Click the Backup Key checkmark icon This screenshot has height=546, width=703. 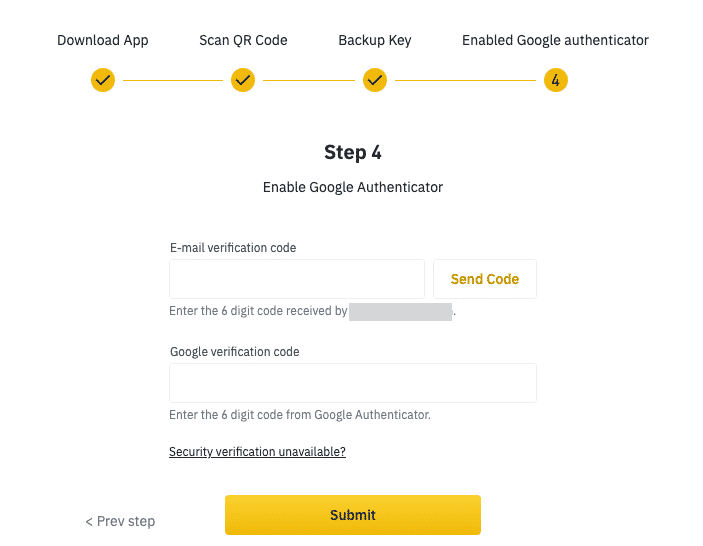(x=375, y=80)
